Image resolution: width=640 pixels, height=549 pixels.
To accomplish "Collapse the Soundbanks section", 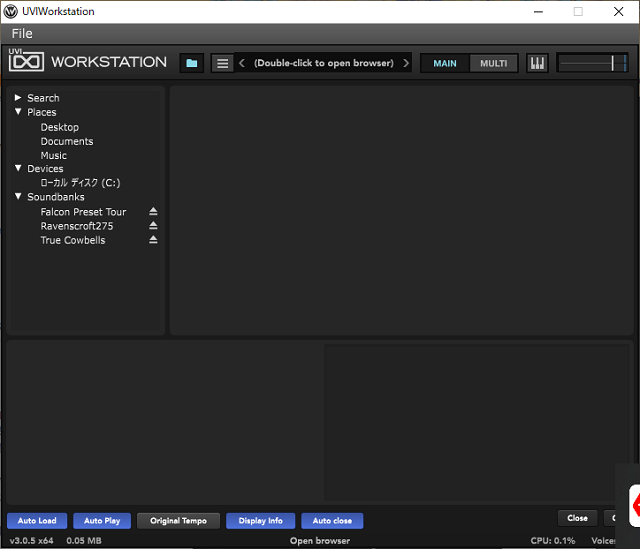I will point(18,196).
